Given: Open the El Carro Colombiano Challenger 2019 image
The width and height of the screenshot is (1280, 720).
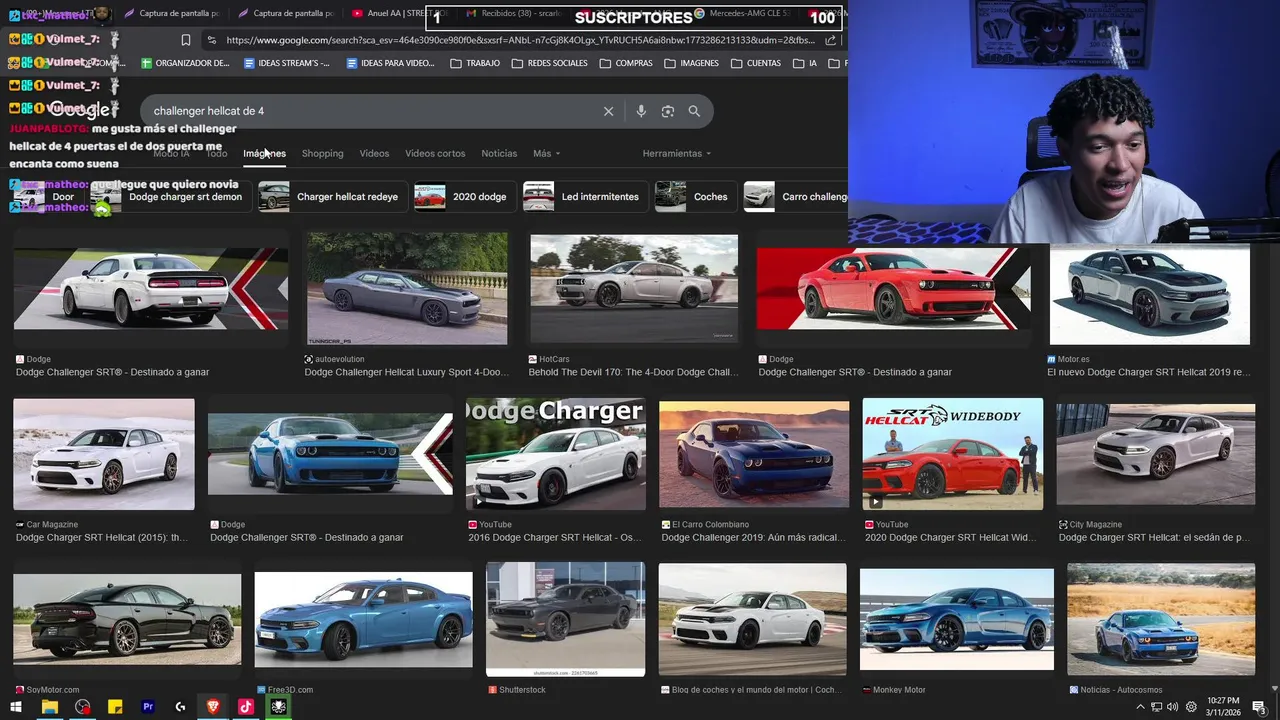Looking at the screenshot, I should click(754, 455).
